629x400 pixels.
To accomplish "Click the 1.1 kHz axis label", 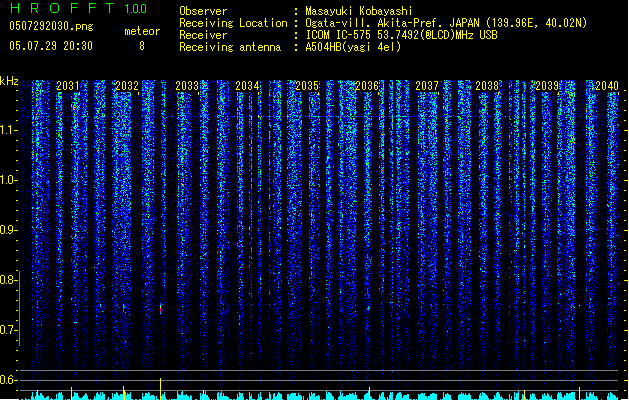I will coord(8,130).
